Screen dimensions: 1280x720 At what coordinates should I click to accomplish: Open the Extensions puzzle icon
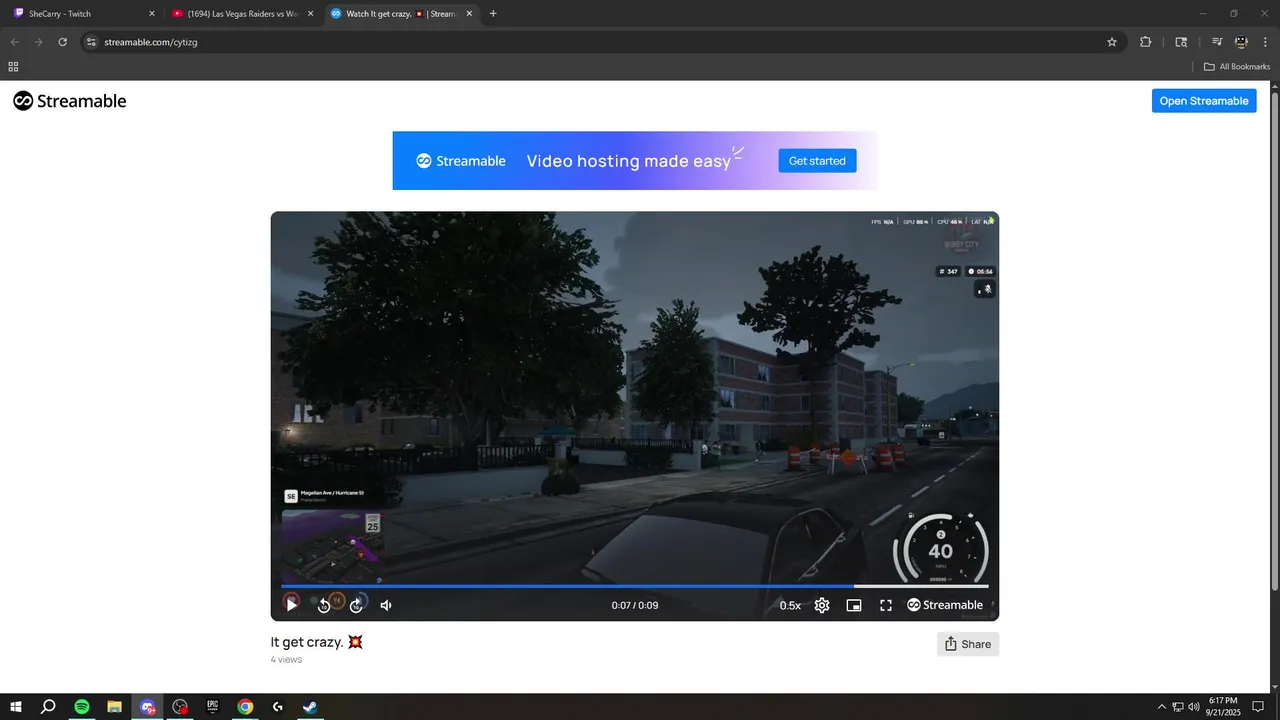(1146, 42)
